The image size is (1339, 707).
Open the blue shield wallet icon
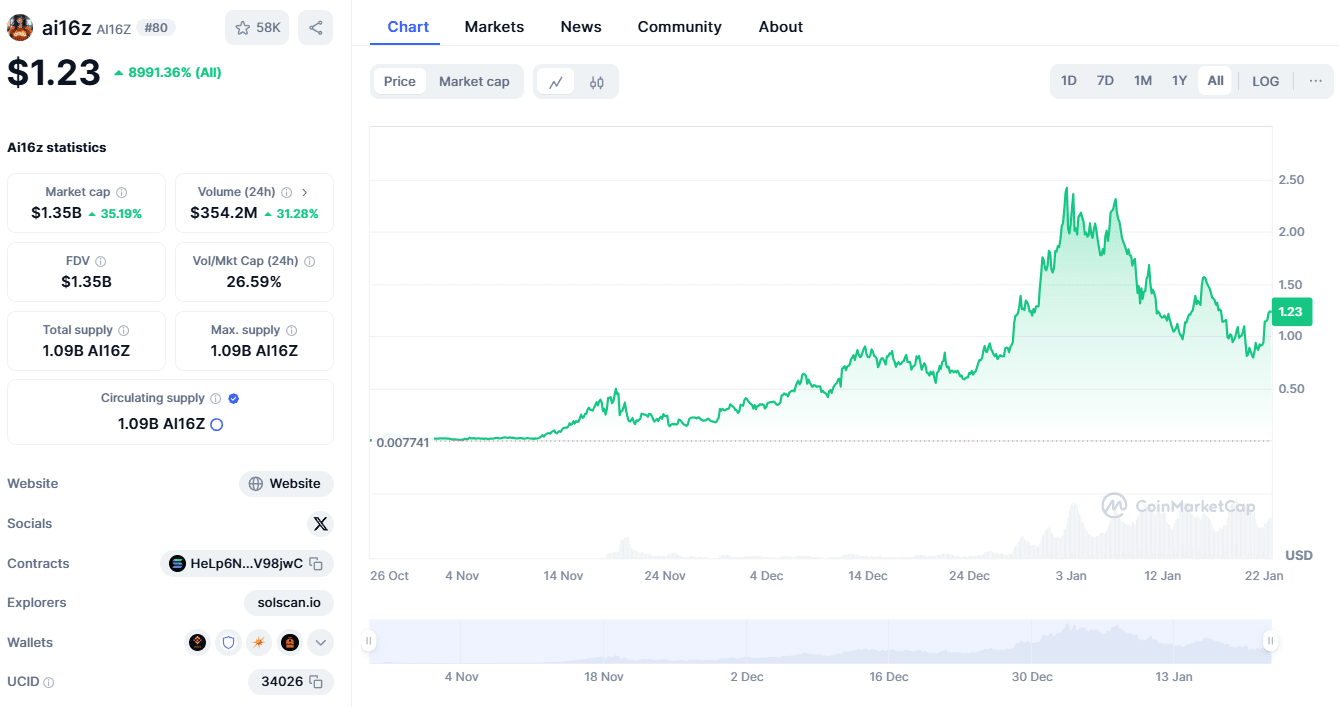pos(229,643)
